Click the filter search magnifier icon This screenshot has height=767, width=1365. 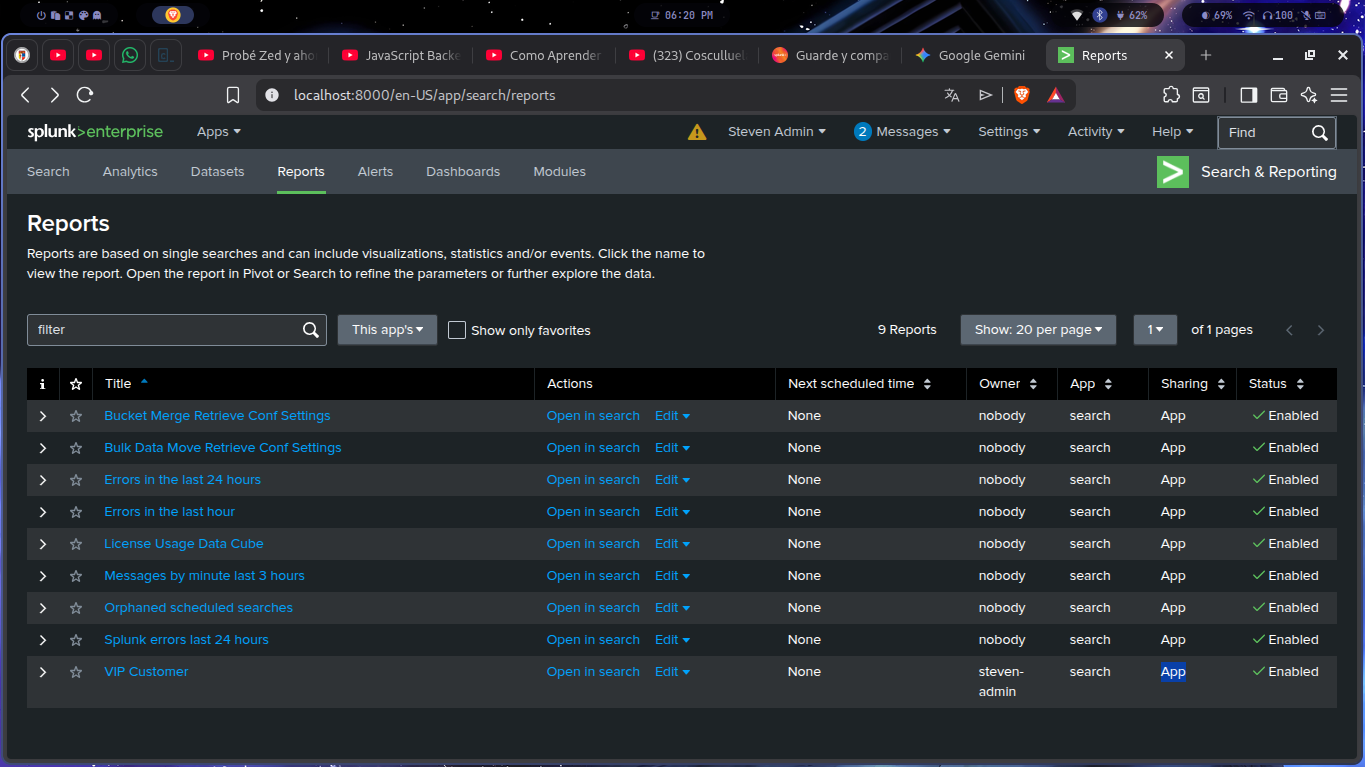[311, 330]
